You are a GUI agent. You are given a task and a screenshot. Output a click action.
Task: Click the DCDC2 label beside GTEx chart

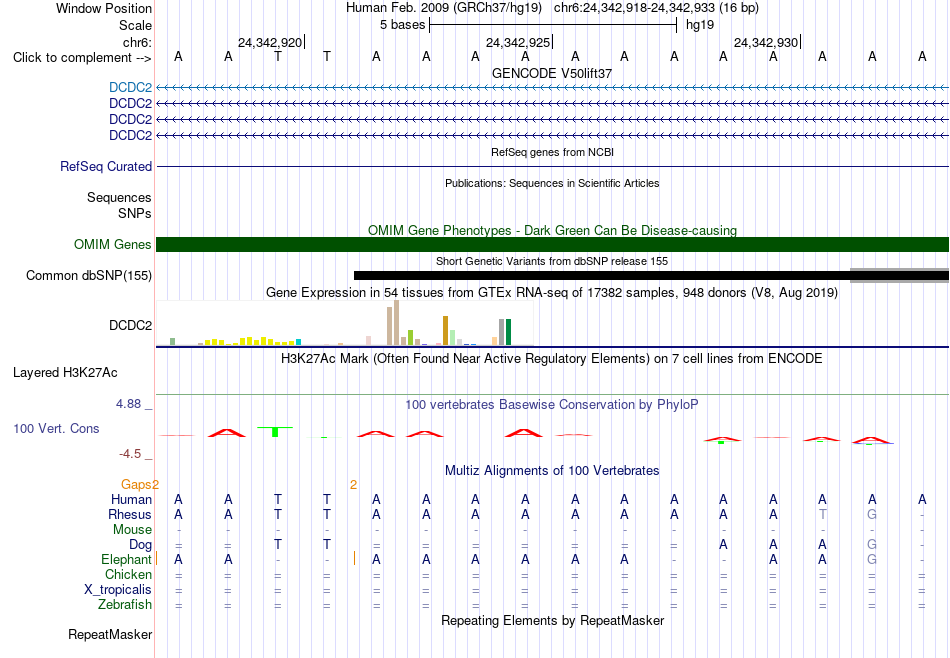pyautogui.click(x=130, y=325)
